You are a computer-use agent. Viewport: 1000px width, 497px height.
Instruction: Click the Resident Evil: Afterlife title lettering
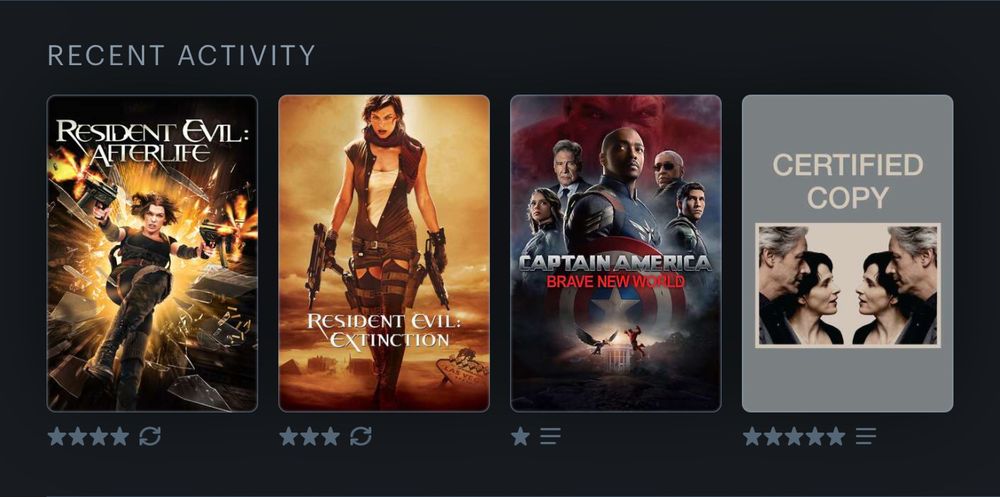tap(152, 140)
